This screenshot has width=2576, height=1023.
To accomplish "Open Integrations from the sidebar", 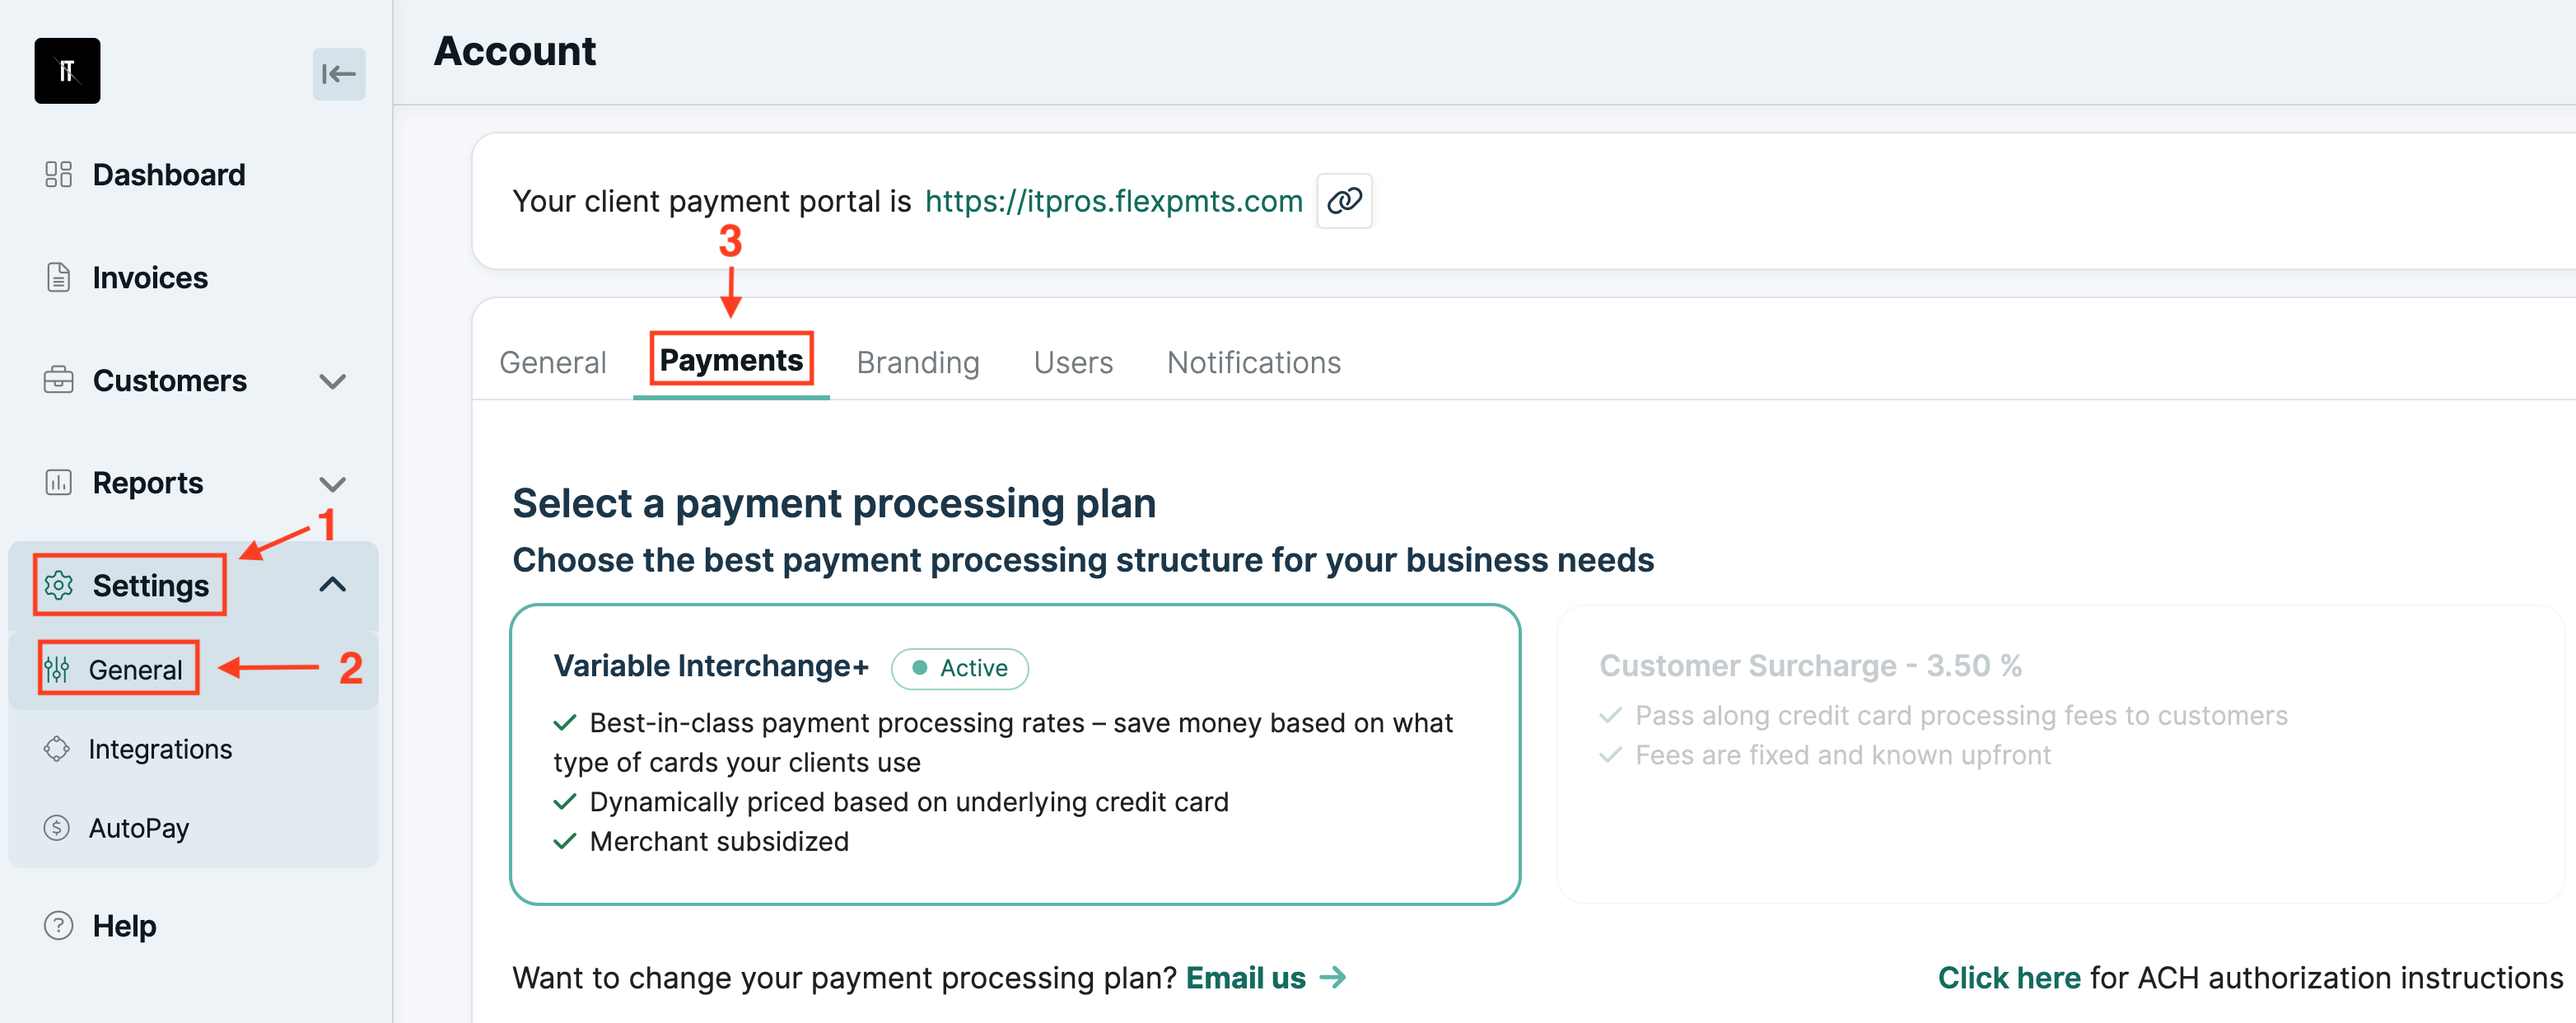I will 161,748.
